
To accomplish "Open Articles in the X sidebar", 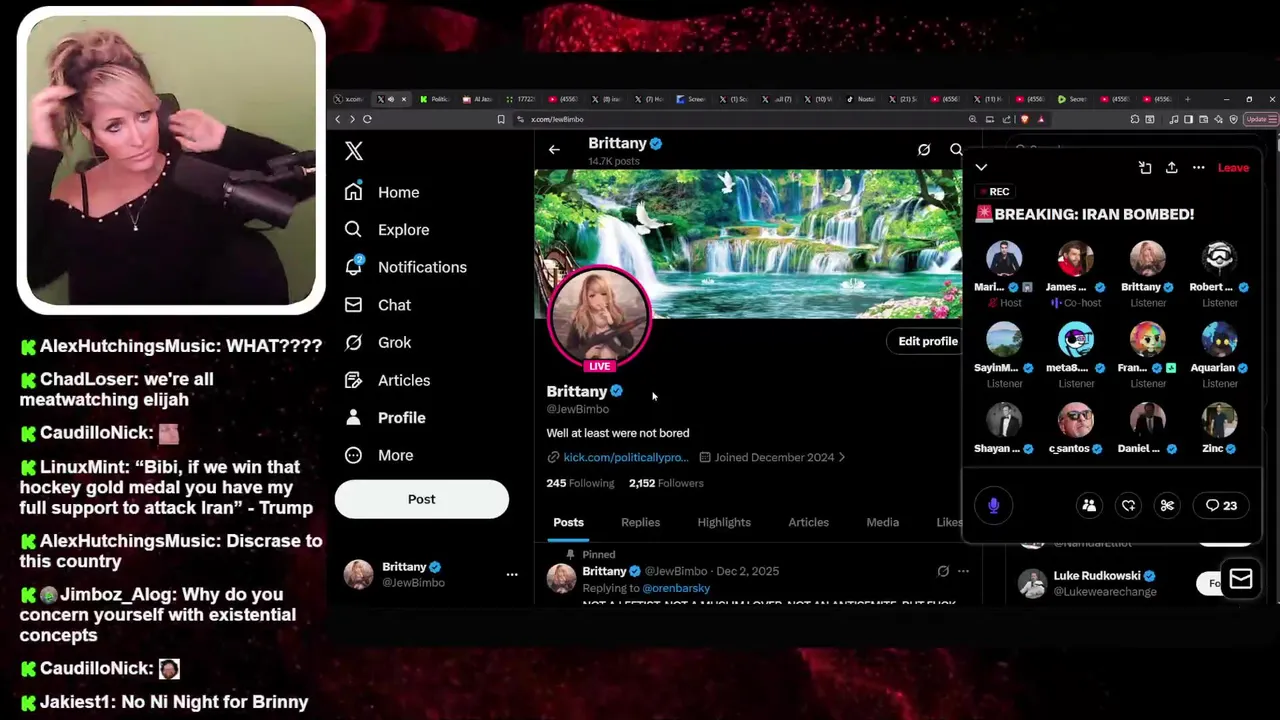I will click(x=387, y=380).
